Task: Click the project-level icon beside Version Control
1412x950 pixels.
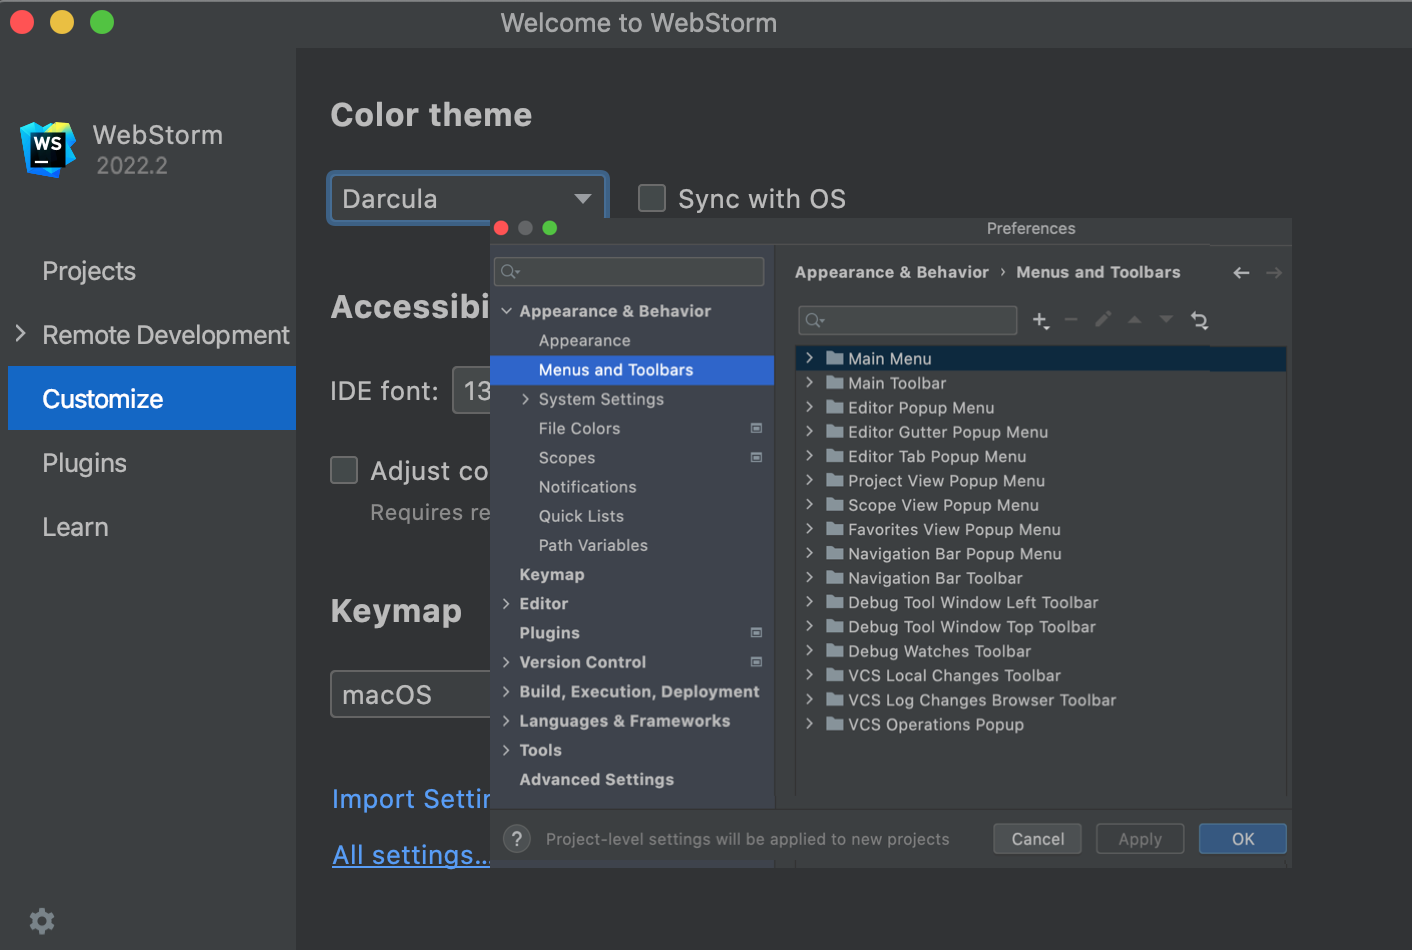Action: tap(756, 662)
